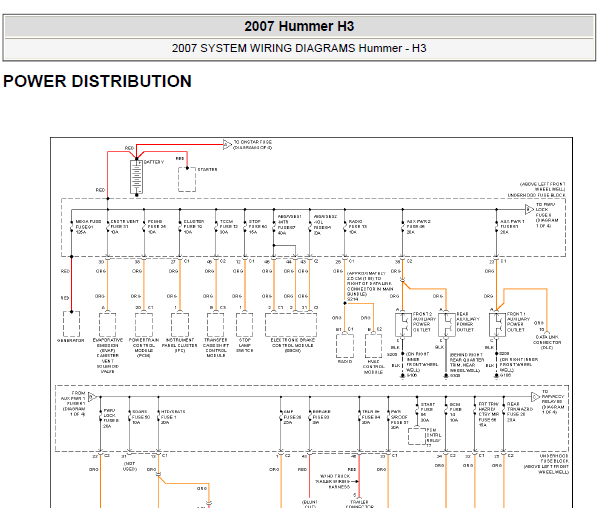The width and height of the screenshot is (600, 508).
Task: Click the battery symbol in the diagram
Action: (137, 177)
